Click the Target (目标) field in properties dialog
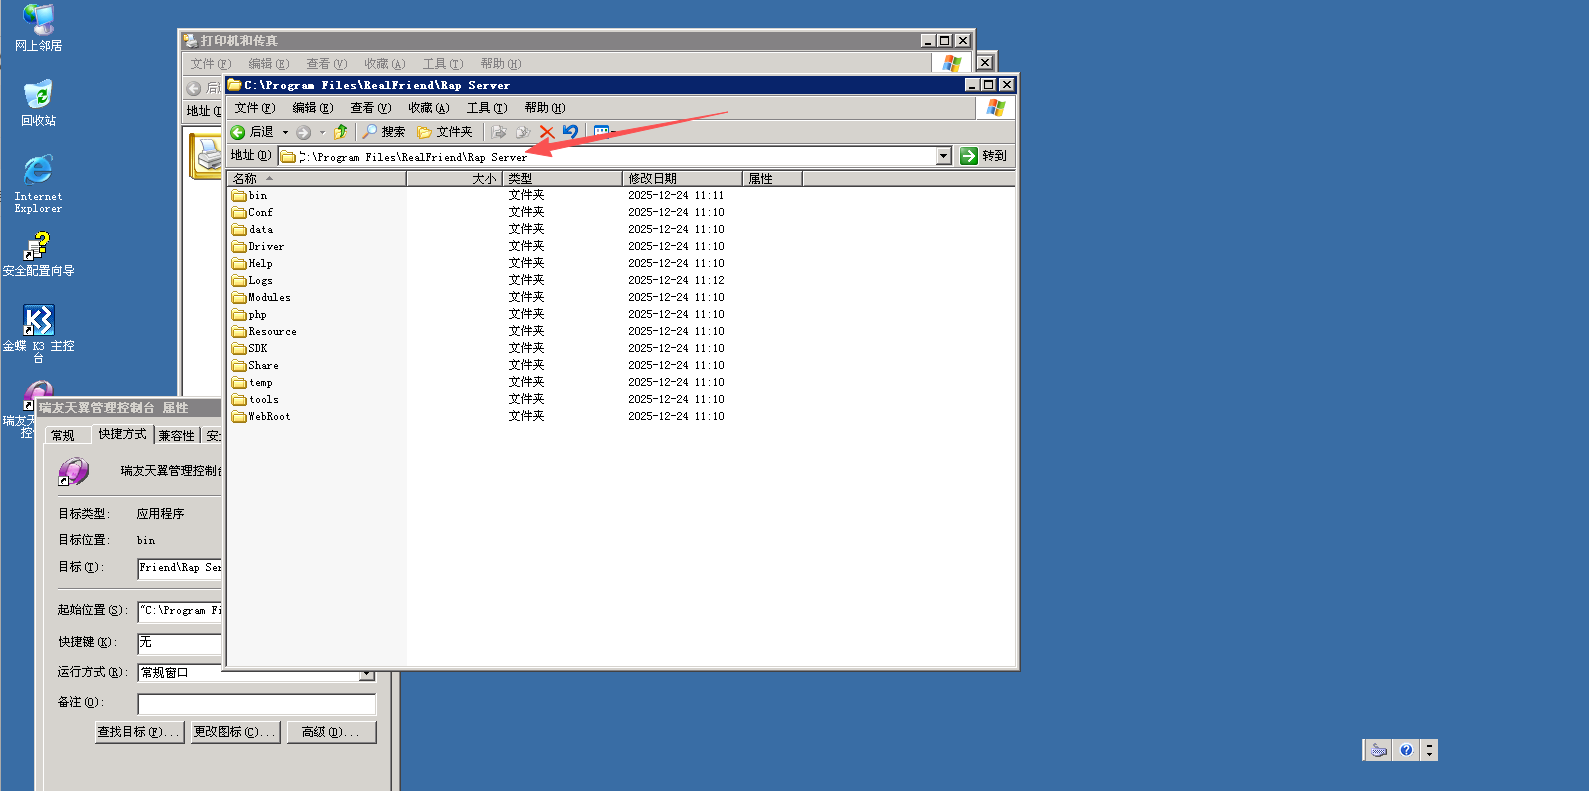 (x=180, y=568)
